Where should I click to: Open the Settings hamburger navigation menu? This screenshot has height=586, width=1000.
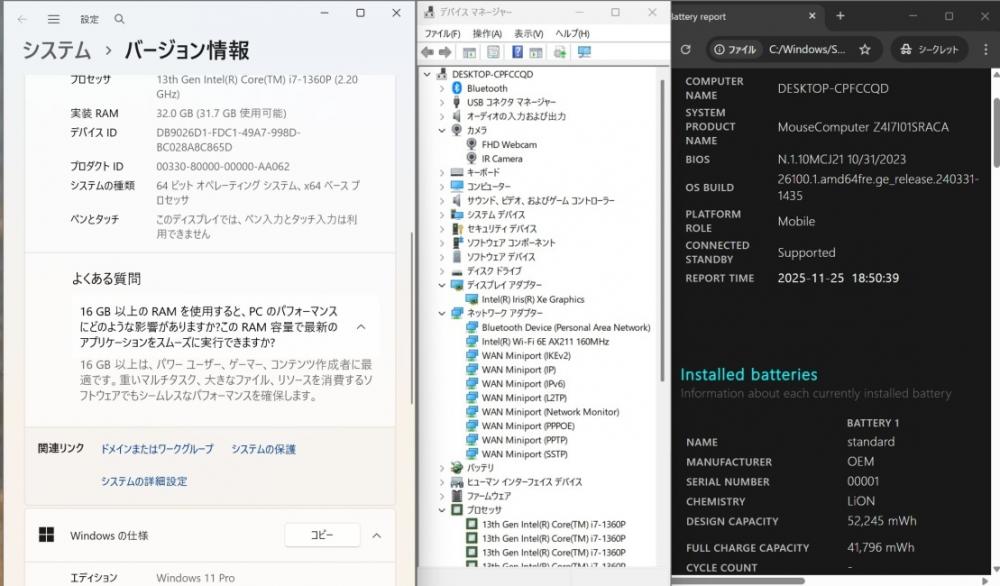[x=54, y=19]
